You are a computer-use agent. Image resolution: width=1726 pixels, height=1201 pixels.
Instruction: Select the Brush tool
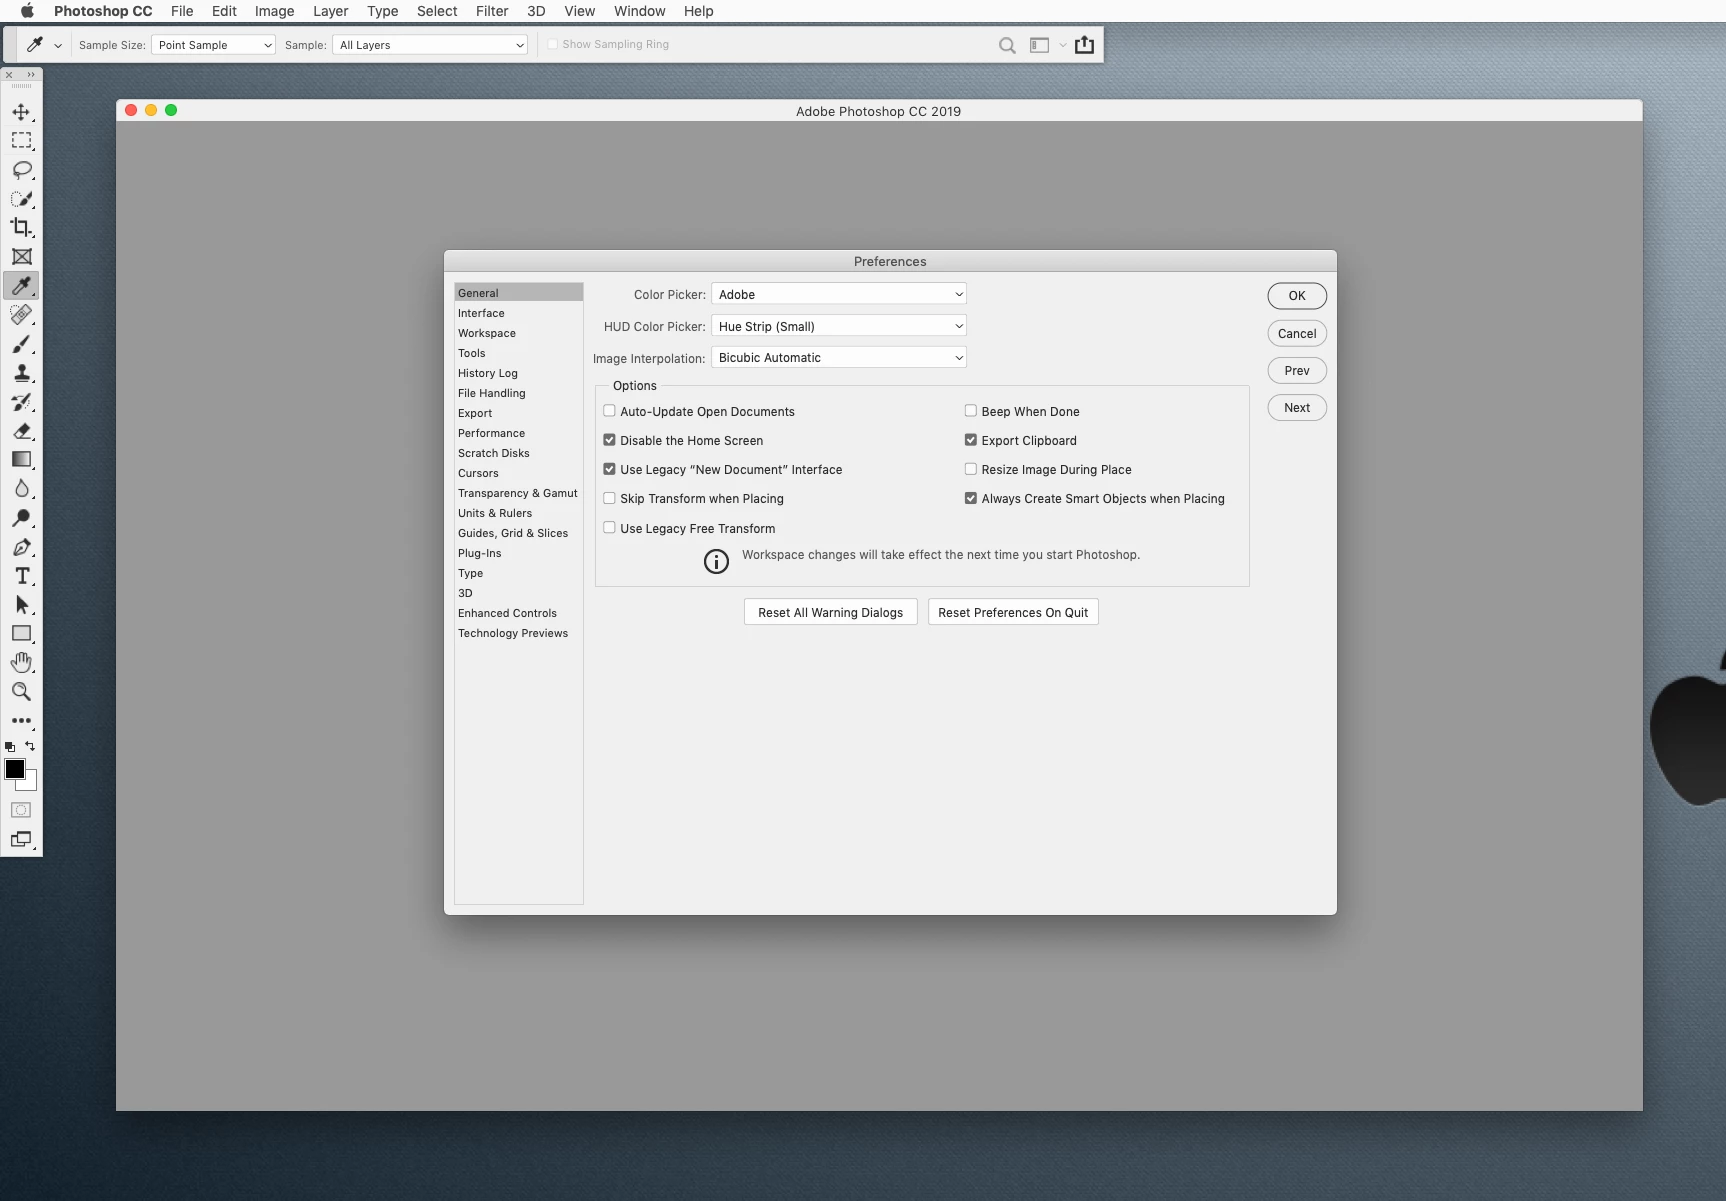click(21, 344)
